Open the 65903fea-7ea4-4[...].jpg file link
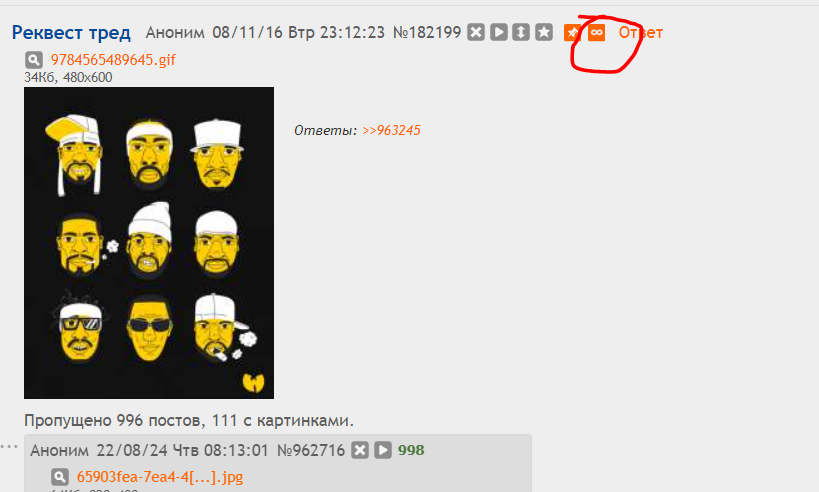 [x=160, y=477]
